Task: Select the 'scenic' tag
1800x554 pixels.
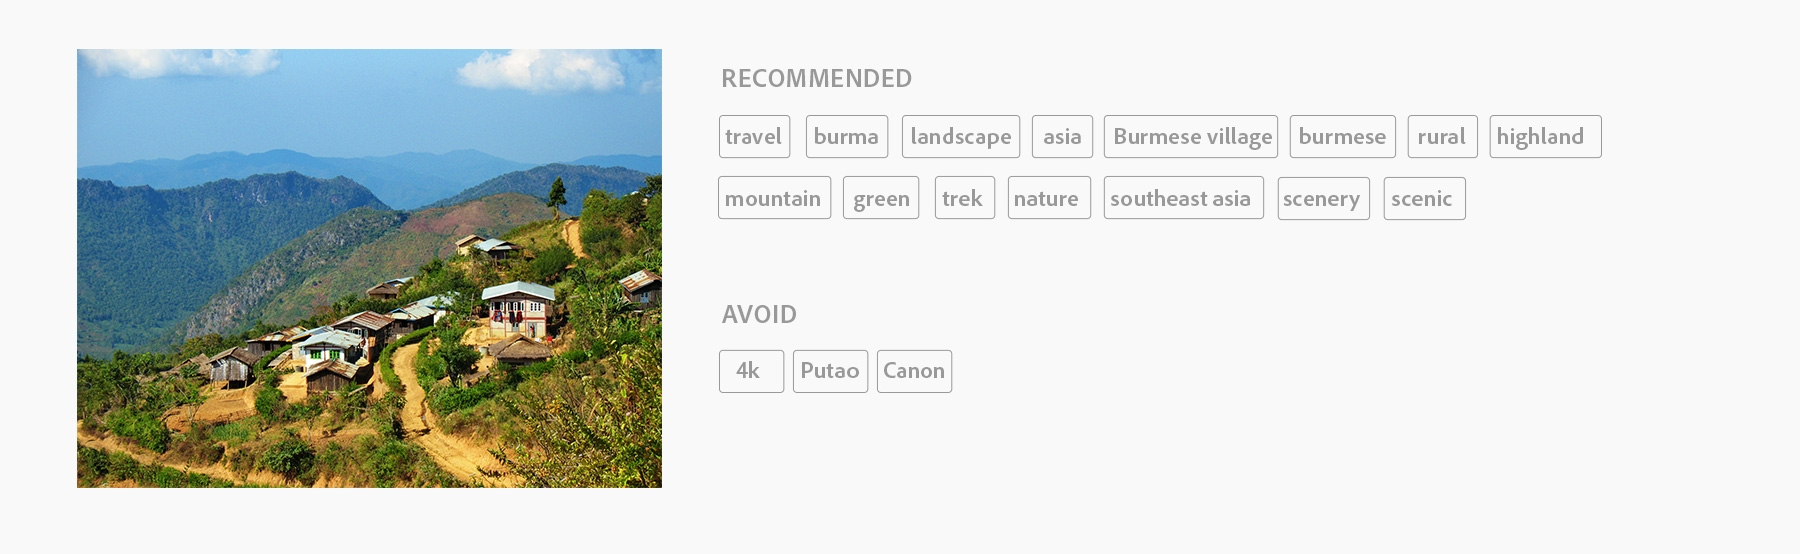Action: [x=1425, y=199]
